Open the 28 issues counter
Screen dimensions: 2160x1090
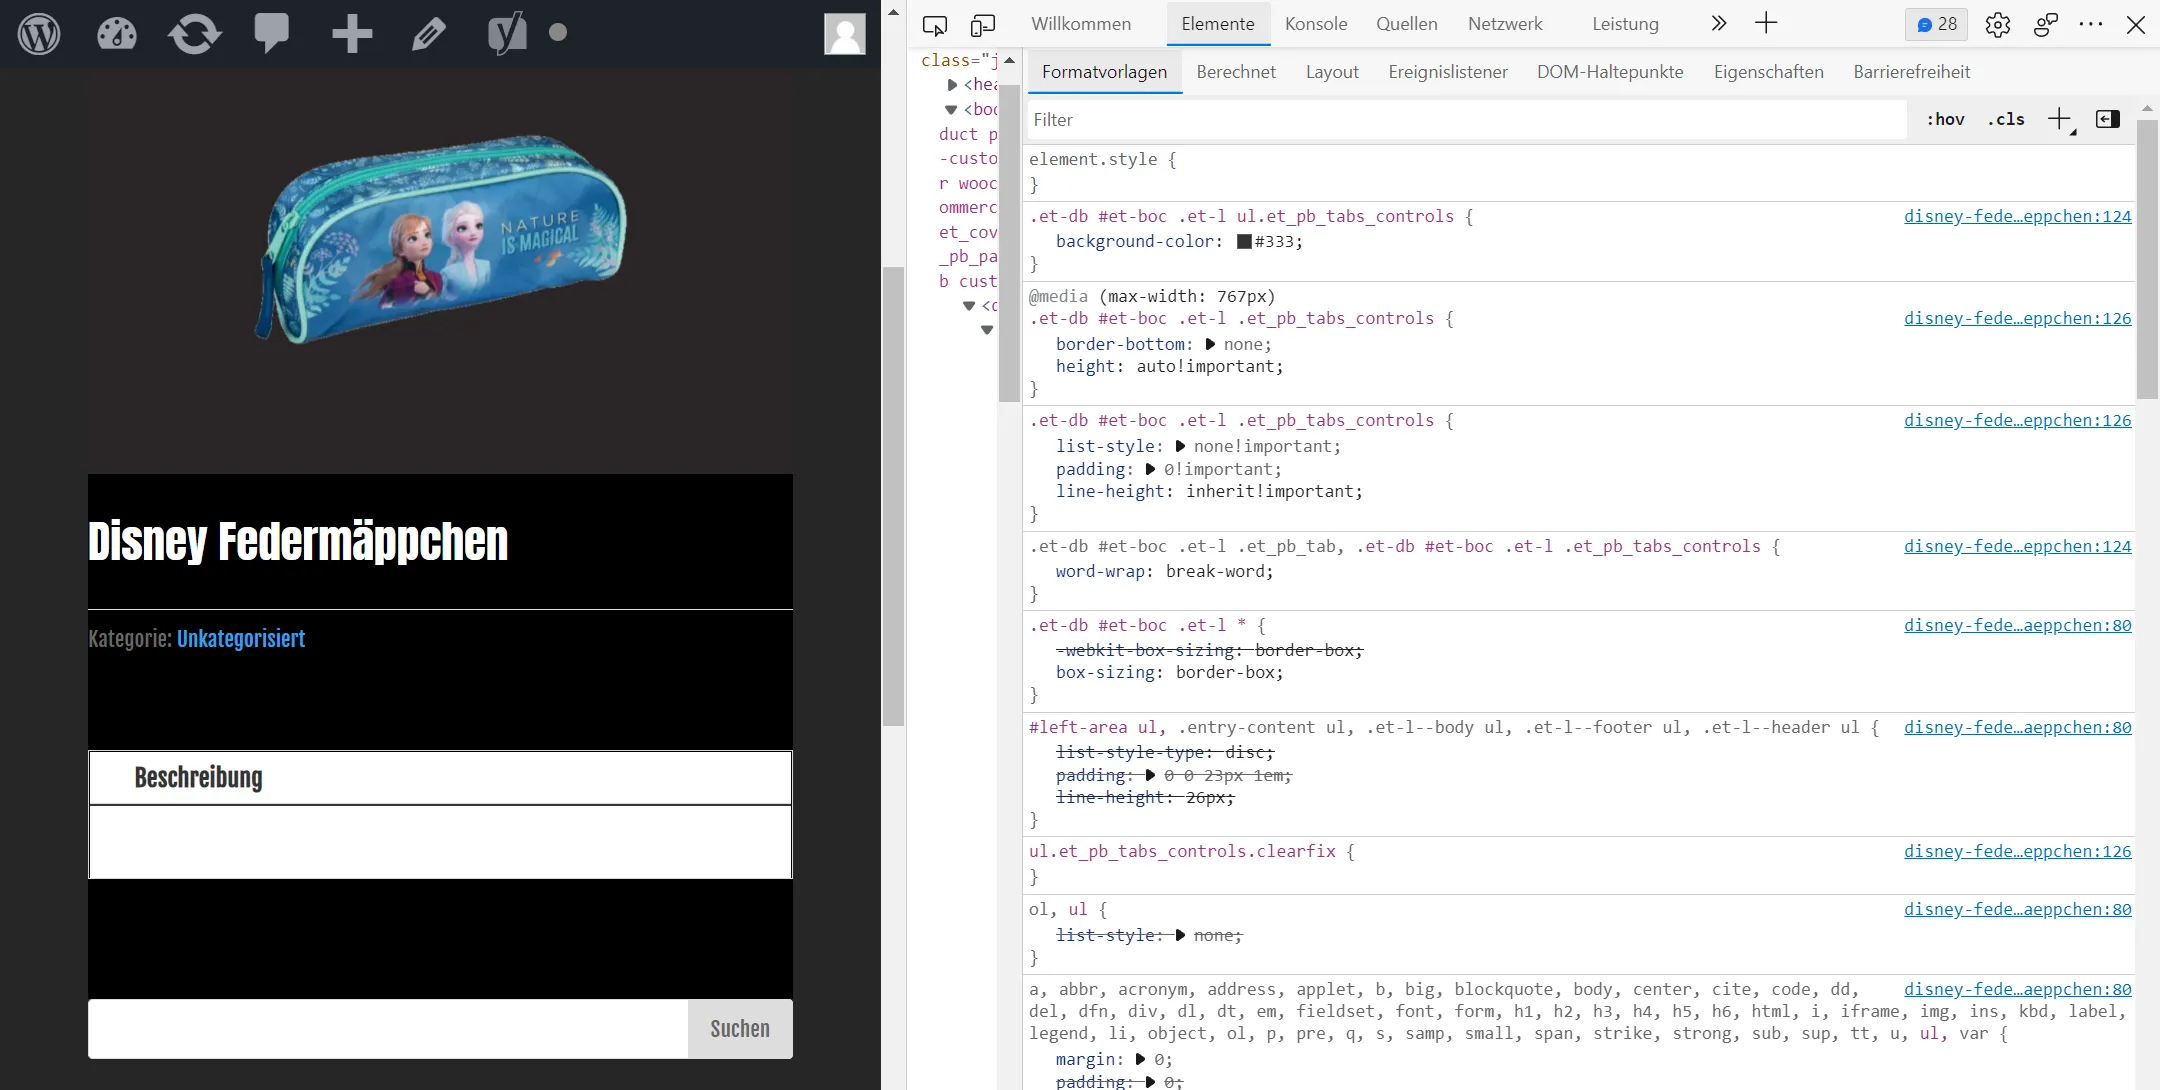tap(1936, 24)
